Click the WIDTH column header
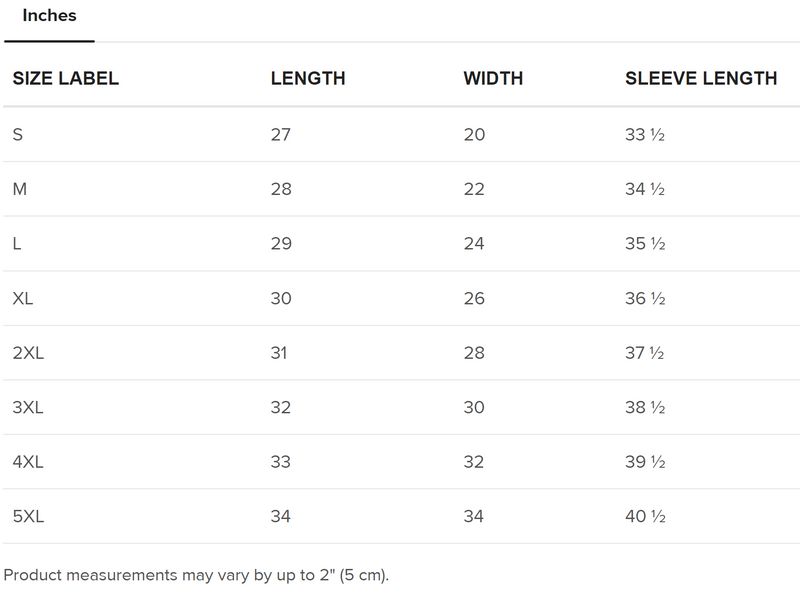This screenshot has height=595, width=800. click(493, 79)
